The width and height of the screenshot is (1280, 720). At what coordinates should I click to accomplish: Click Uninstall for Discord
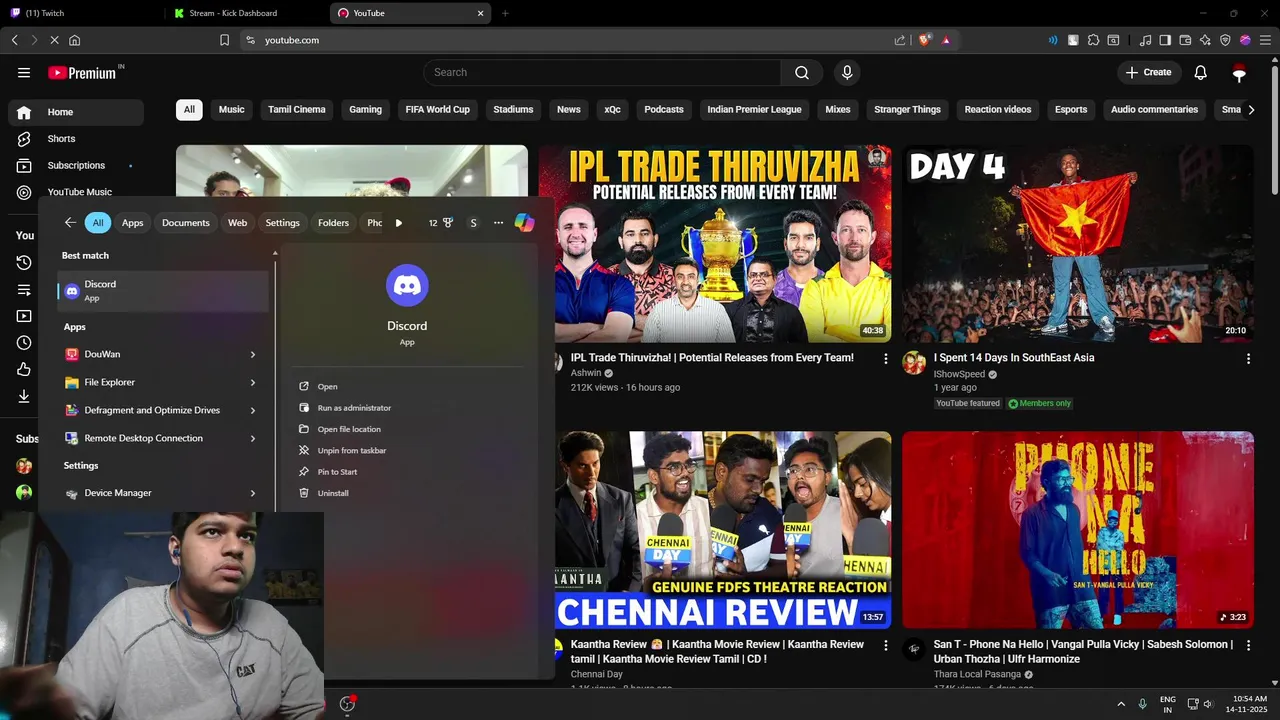pos(333,493)
